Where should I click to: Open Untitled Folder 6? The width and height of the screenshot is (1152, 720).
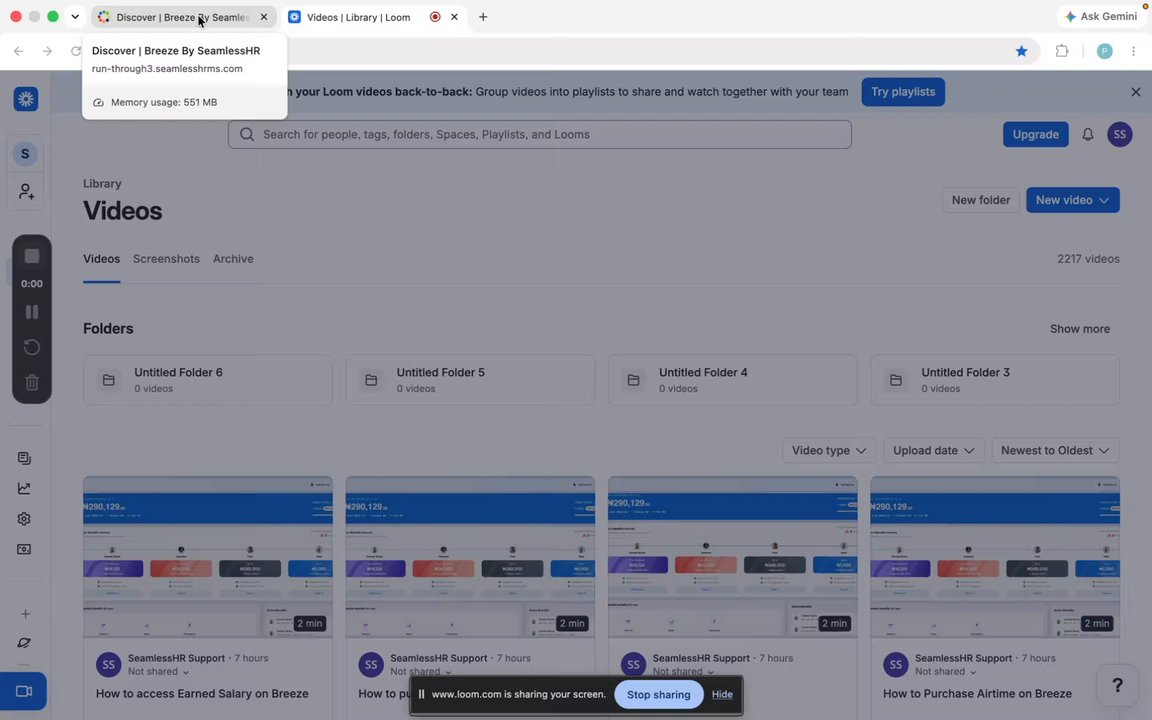[x=207, y=380]
